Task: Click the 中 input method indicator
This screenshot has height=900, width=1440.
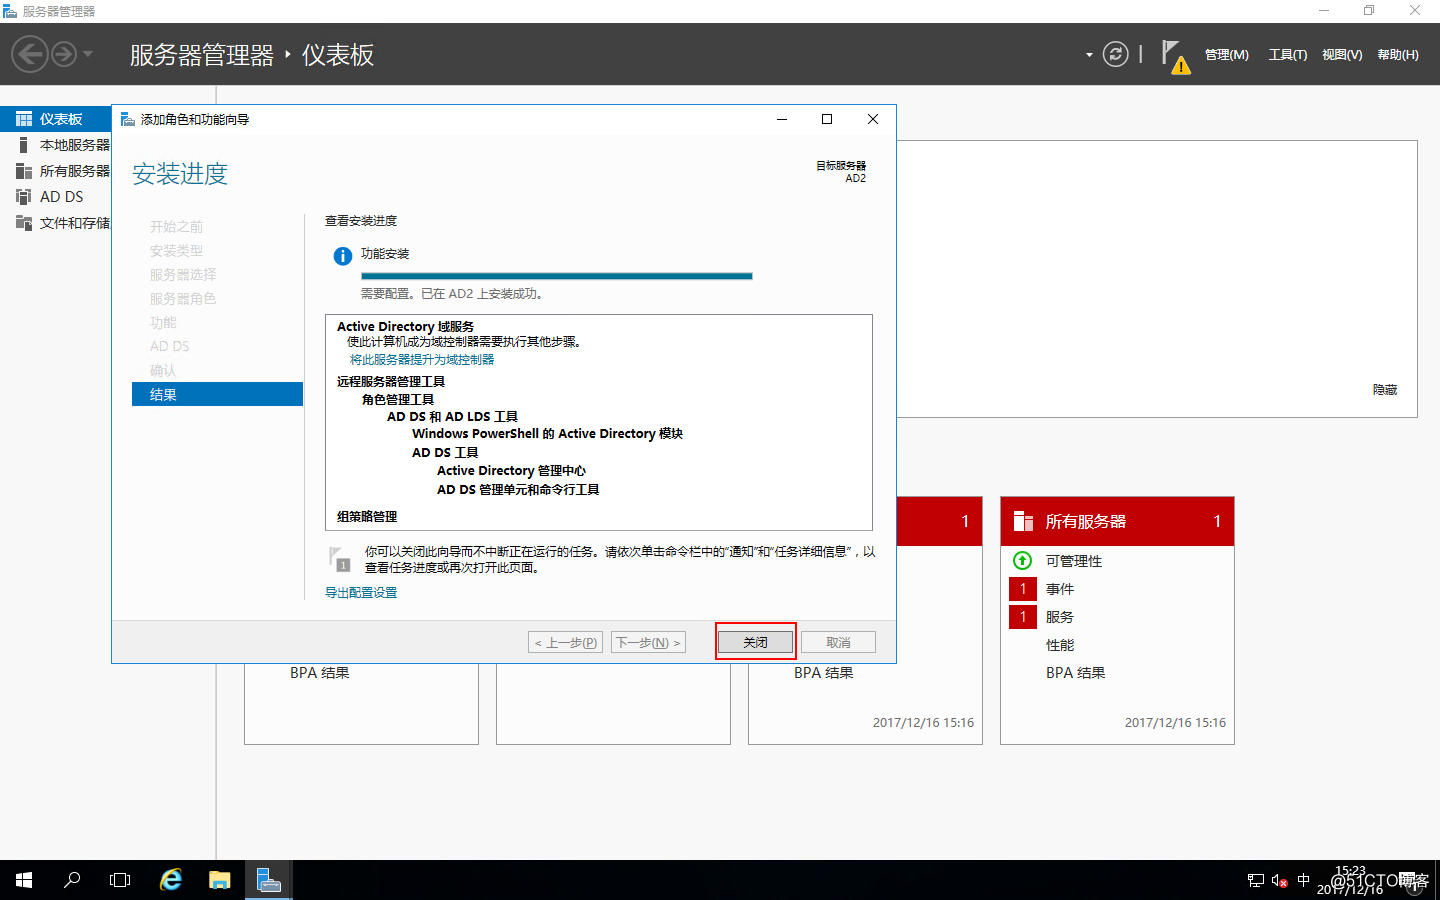Action: click(1303, 880)
